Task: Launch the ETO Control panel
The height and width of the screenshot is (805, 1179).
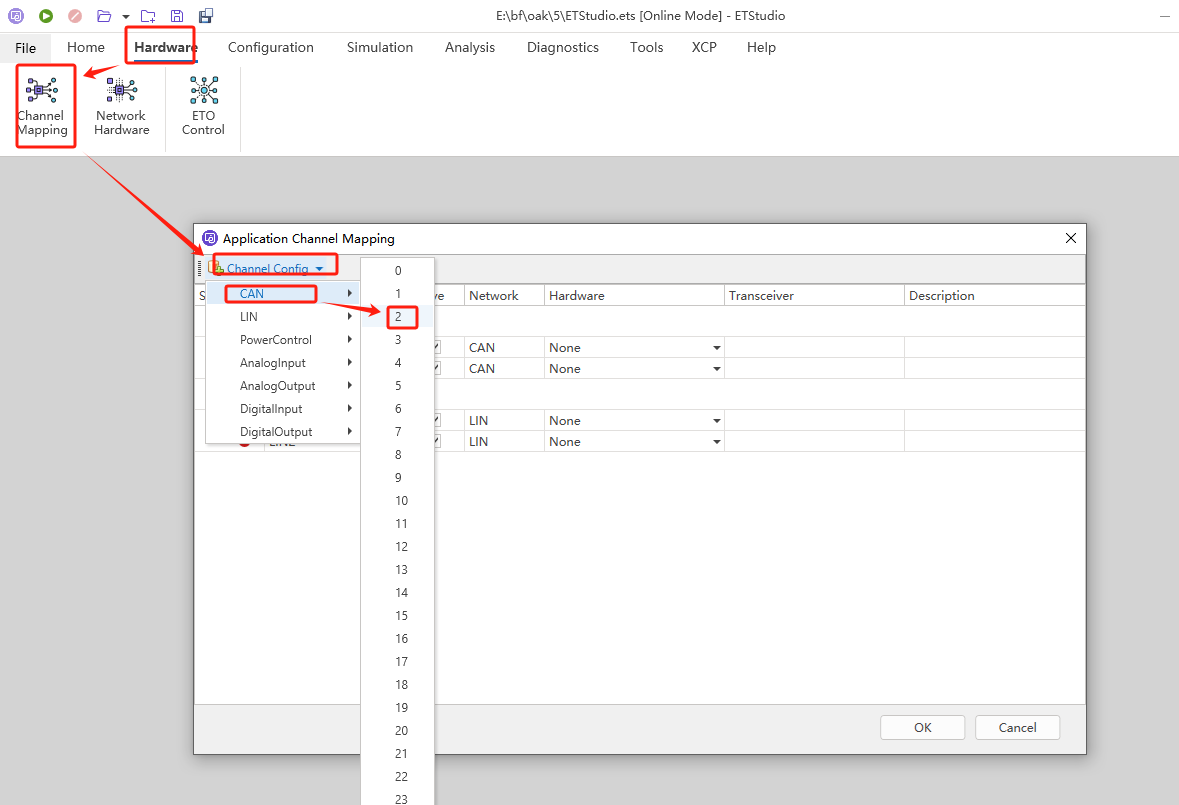Action: (x=203, y=107)
